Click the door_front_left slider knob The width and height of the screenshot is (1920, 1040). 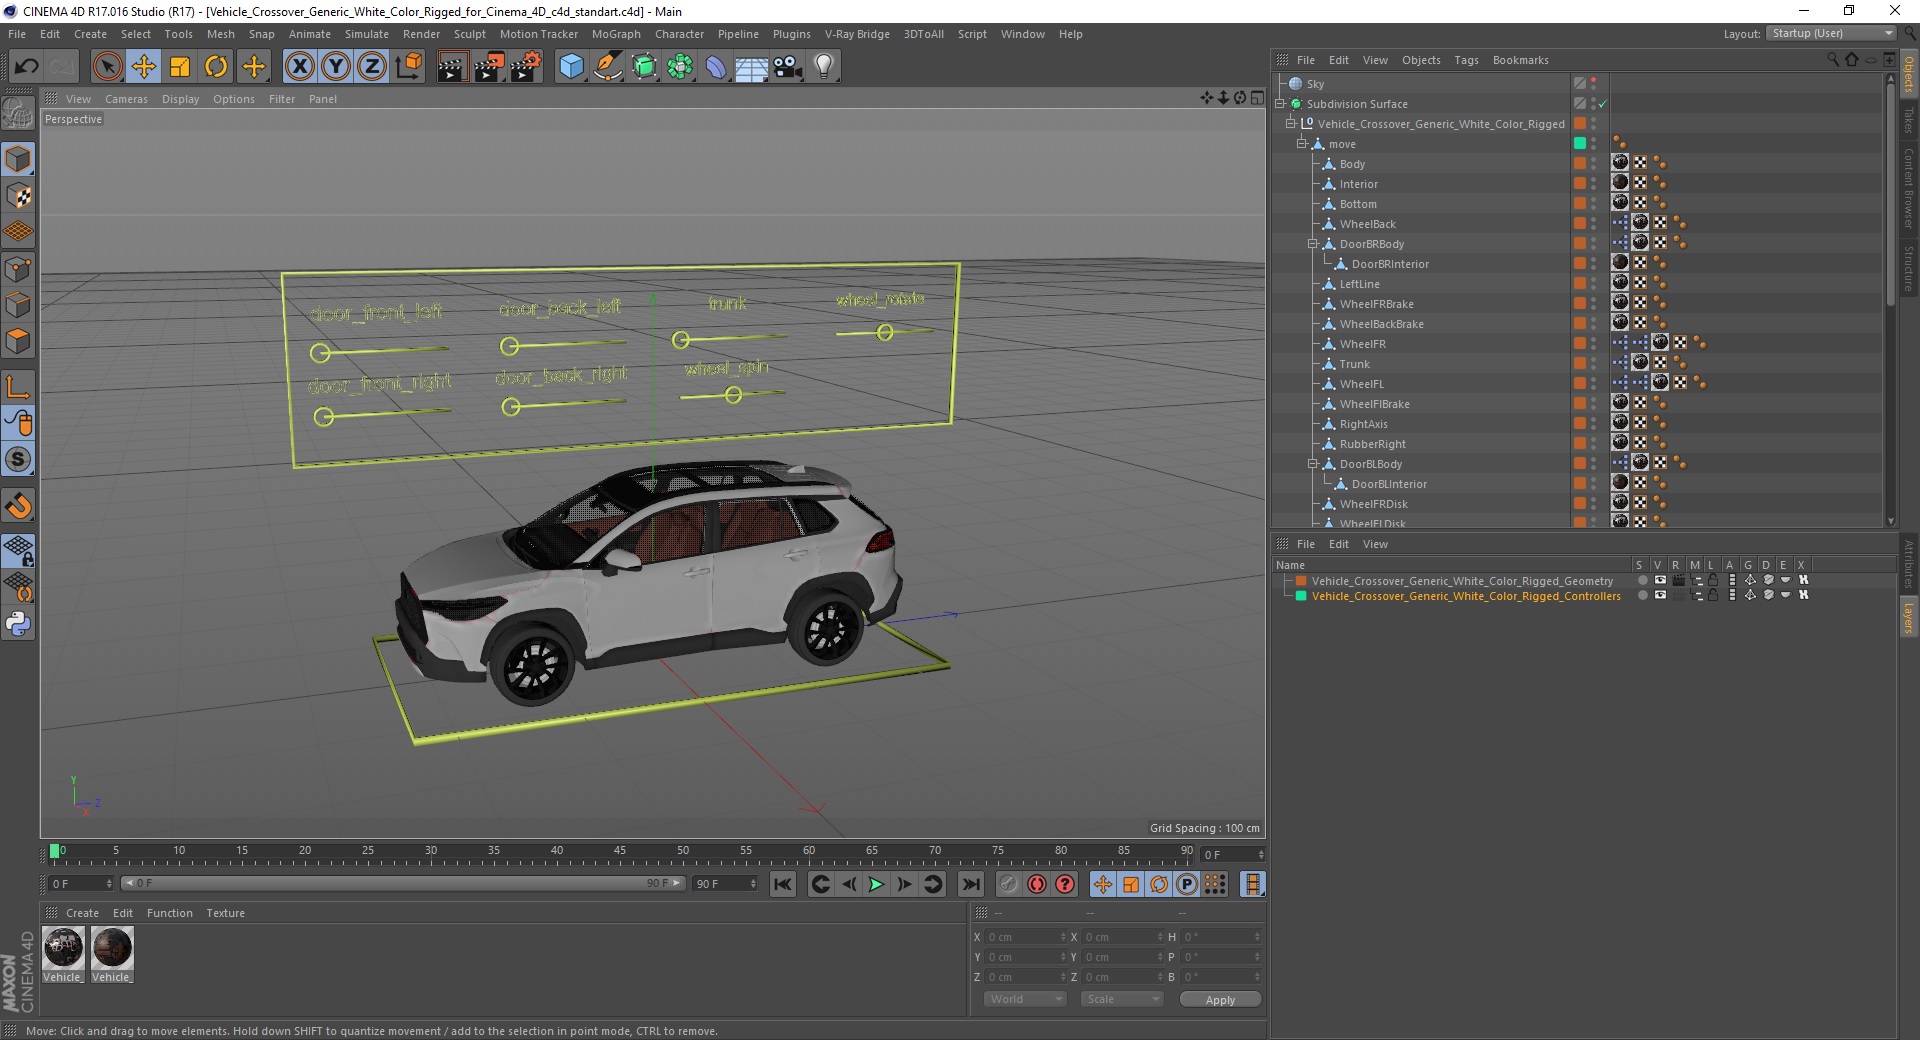pyautogui.click(x=320, y=352)
